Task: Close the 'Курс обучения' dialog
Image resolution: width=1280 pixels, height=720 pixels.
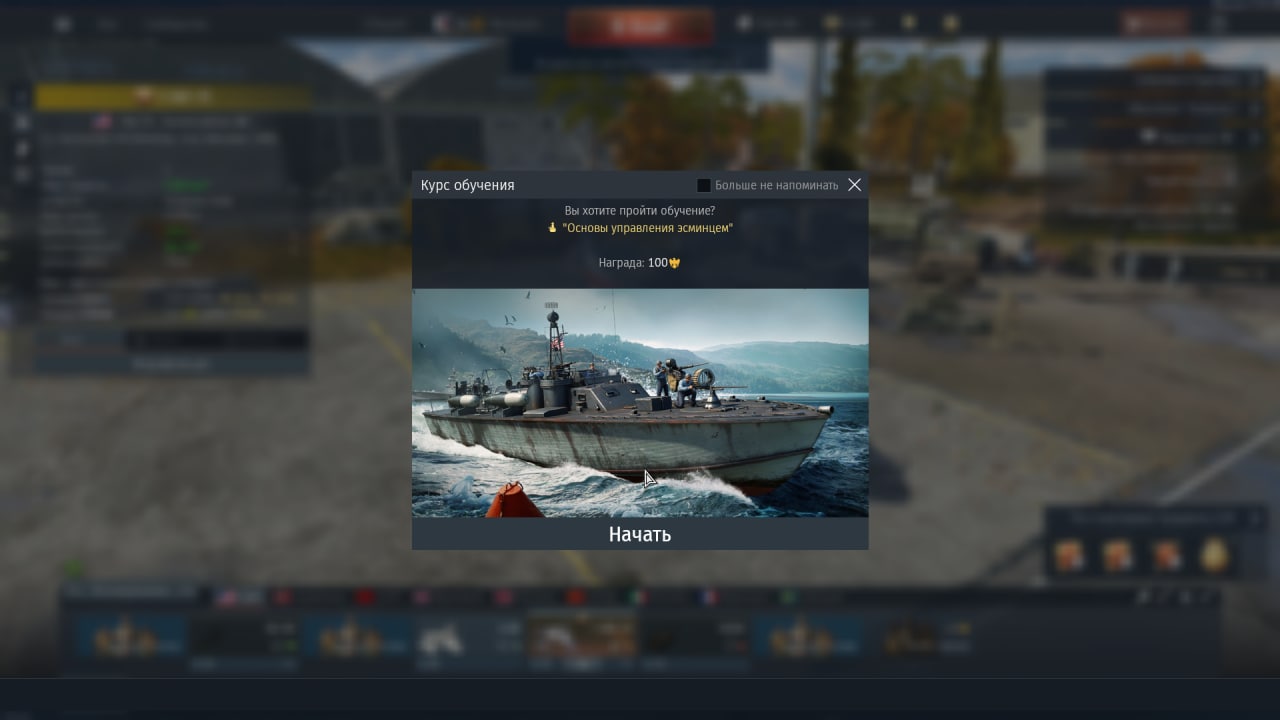Action: click(854, 185)
